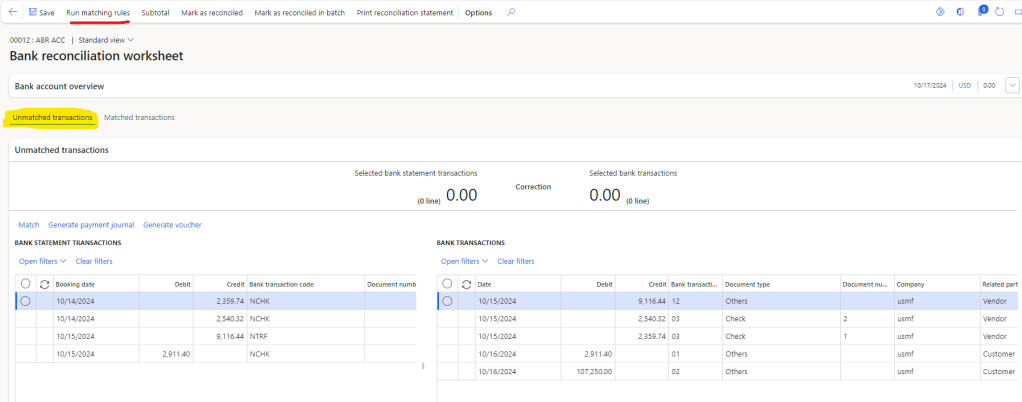This screenshot has height=402, width=1022.
Task: Click the Save disk icon
Action: pos(33,12)
